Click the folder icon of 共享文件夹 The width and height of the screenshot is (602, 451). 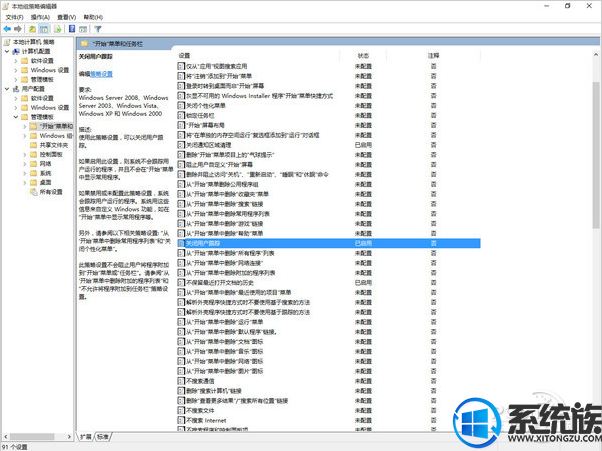(x=34, y=145)
